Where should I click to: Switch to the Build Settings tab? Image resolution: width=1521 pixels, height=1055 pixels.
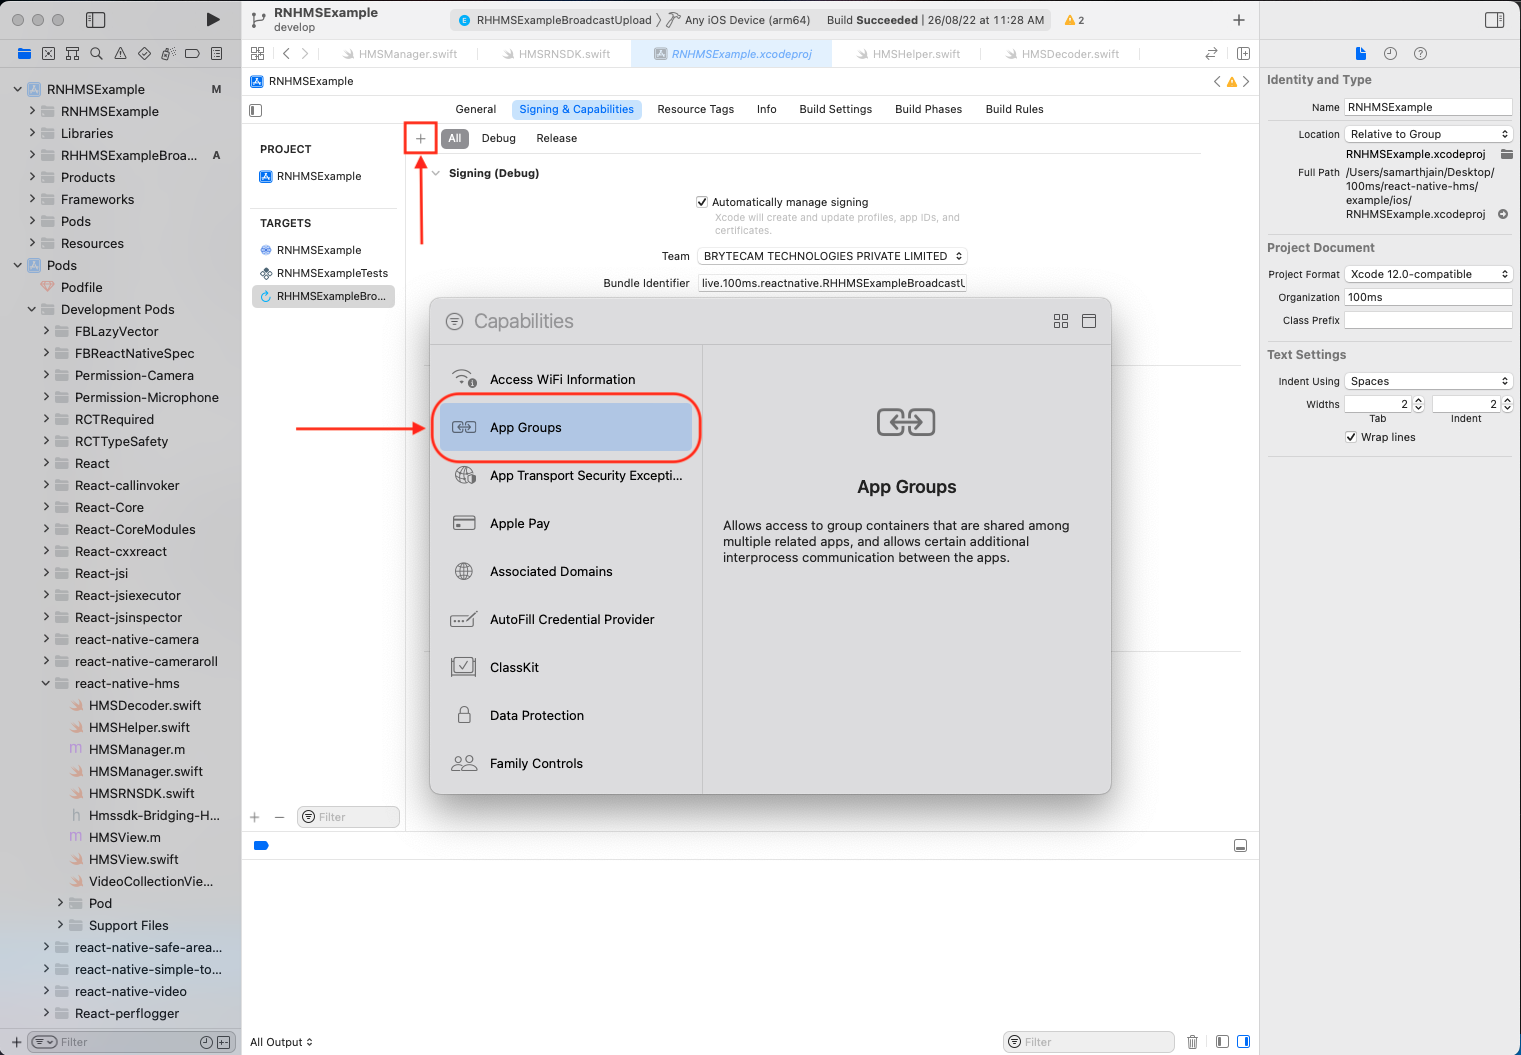tap(835, 109)
